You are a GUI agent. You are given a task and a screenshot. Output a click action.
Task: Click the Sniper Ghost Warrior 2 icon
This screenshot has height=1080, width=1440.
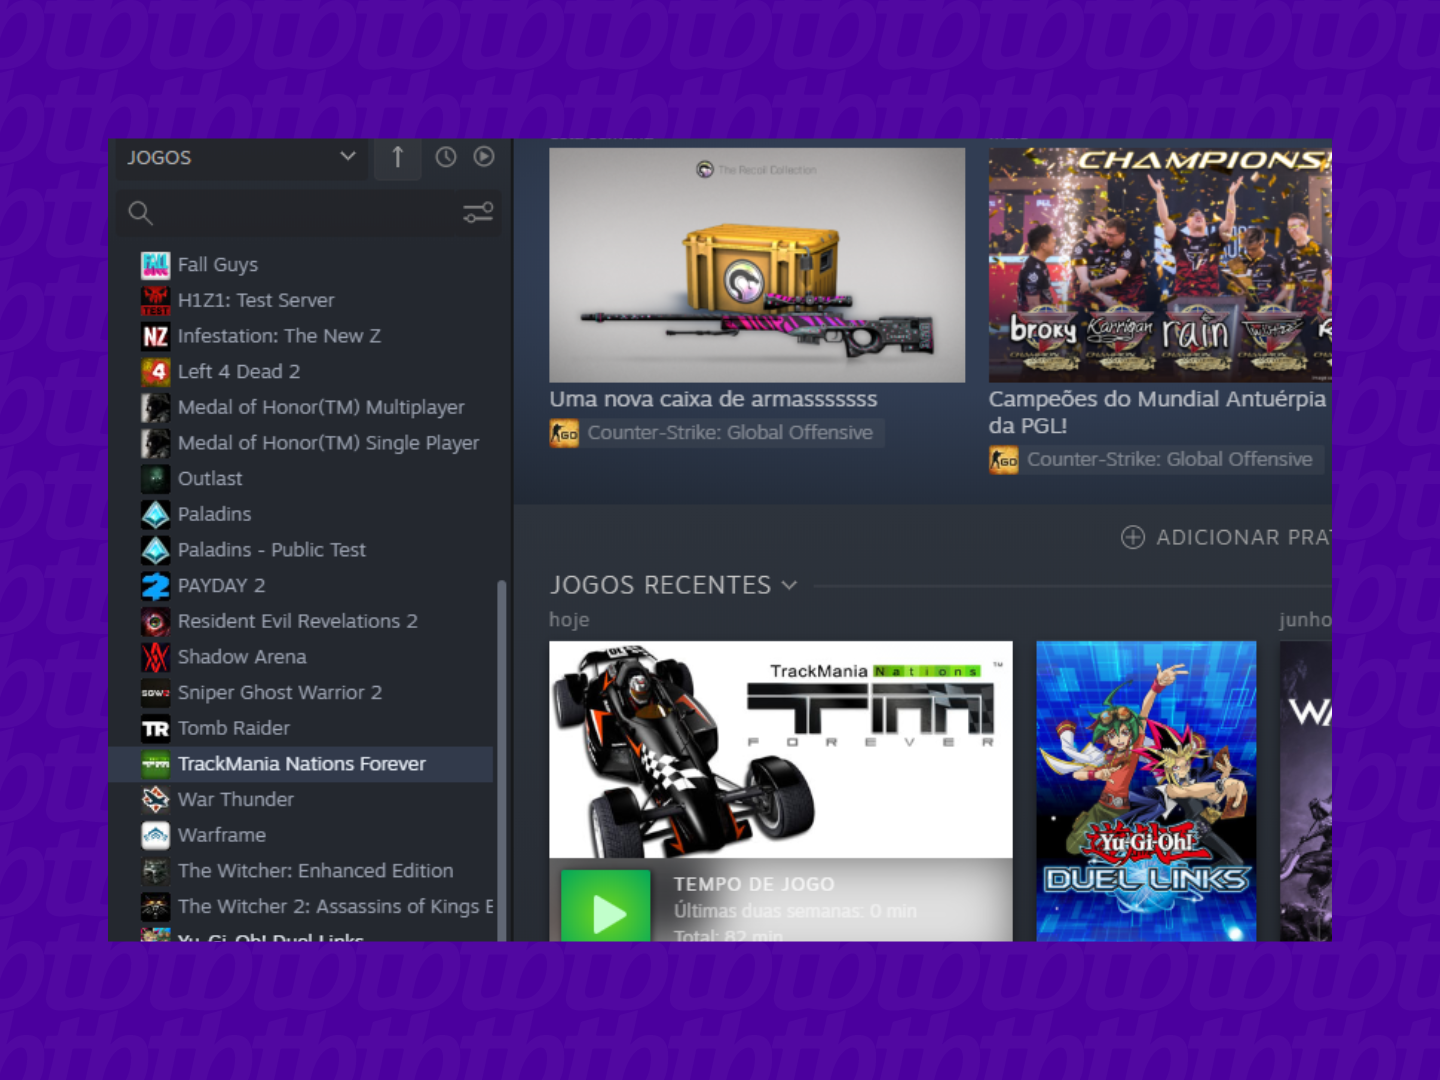coord(155,693)
